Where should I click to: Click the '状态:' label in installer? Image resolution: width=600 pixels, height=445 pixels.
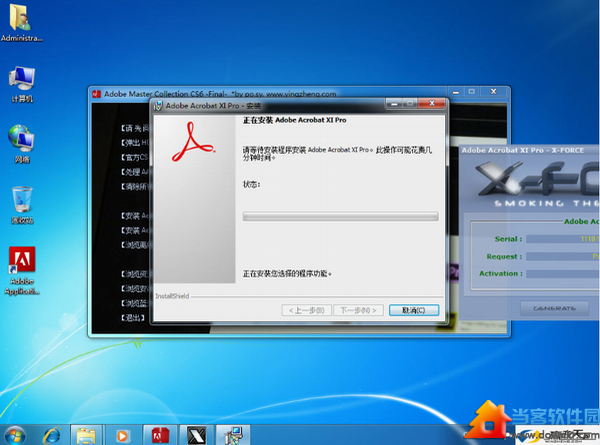point(251,184)
